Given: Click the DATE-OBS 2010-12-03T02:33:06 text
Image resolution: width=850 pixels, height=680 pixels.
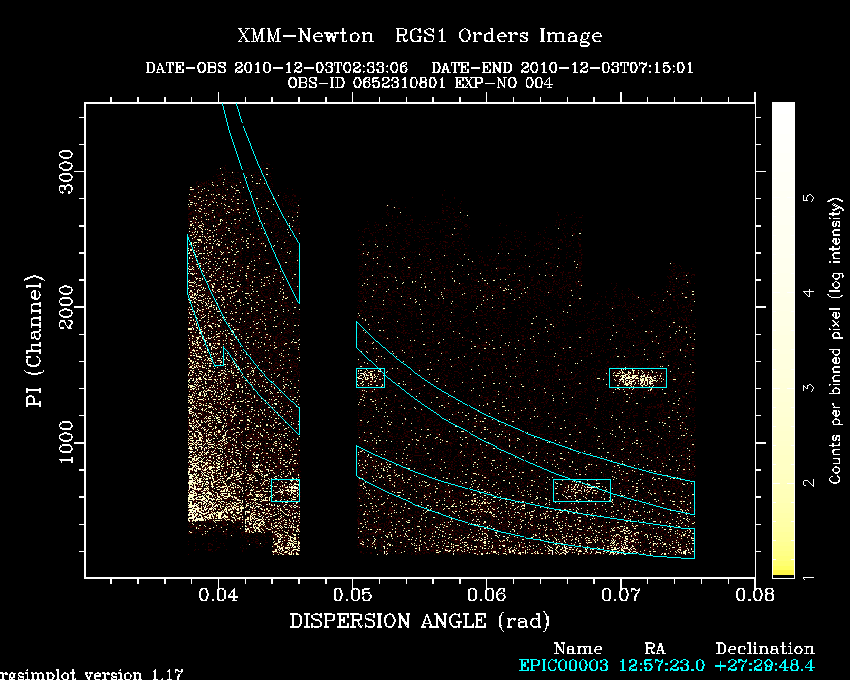Looking at the screenshot, I should pyautogui.click(x=276, y=68).
